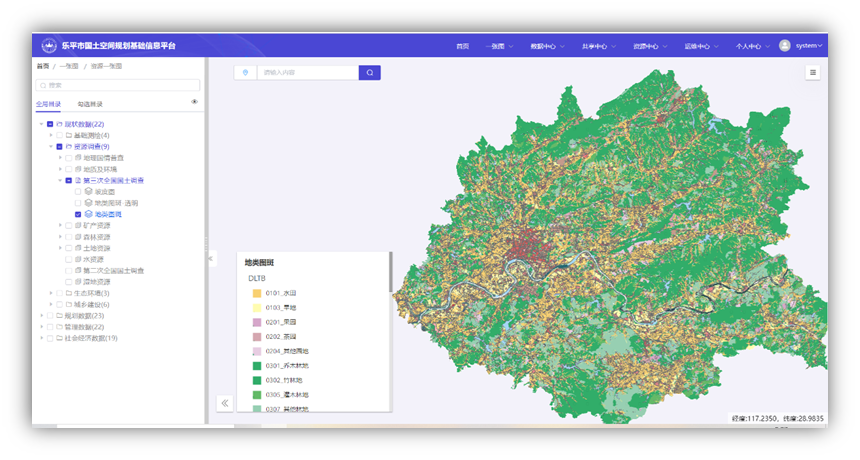Screen dimensions: 860x460
Task: Click the 0101_水田 legend color swatch
Action: click(x=257, y=294)
